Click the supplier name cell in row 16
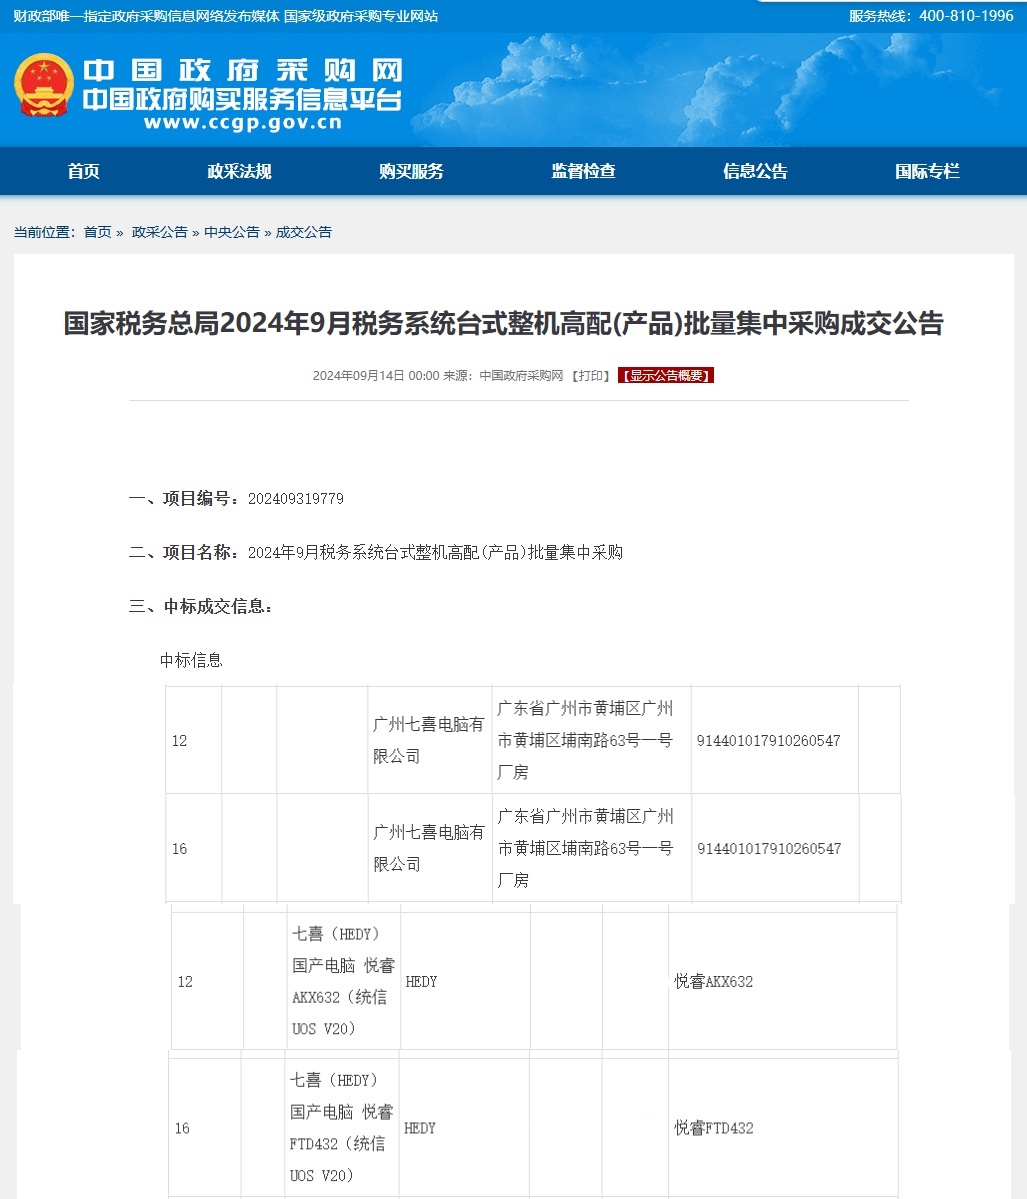 (430, 848)
